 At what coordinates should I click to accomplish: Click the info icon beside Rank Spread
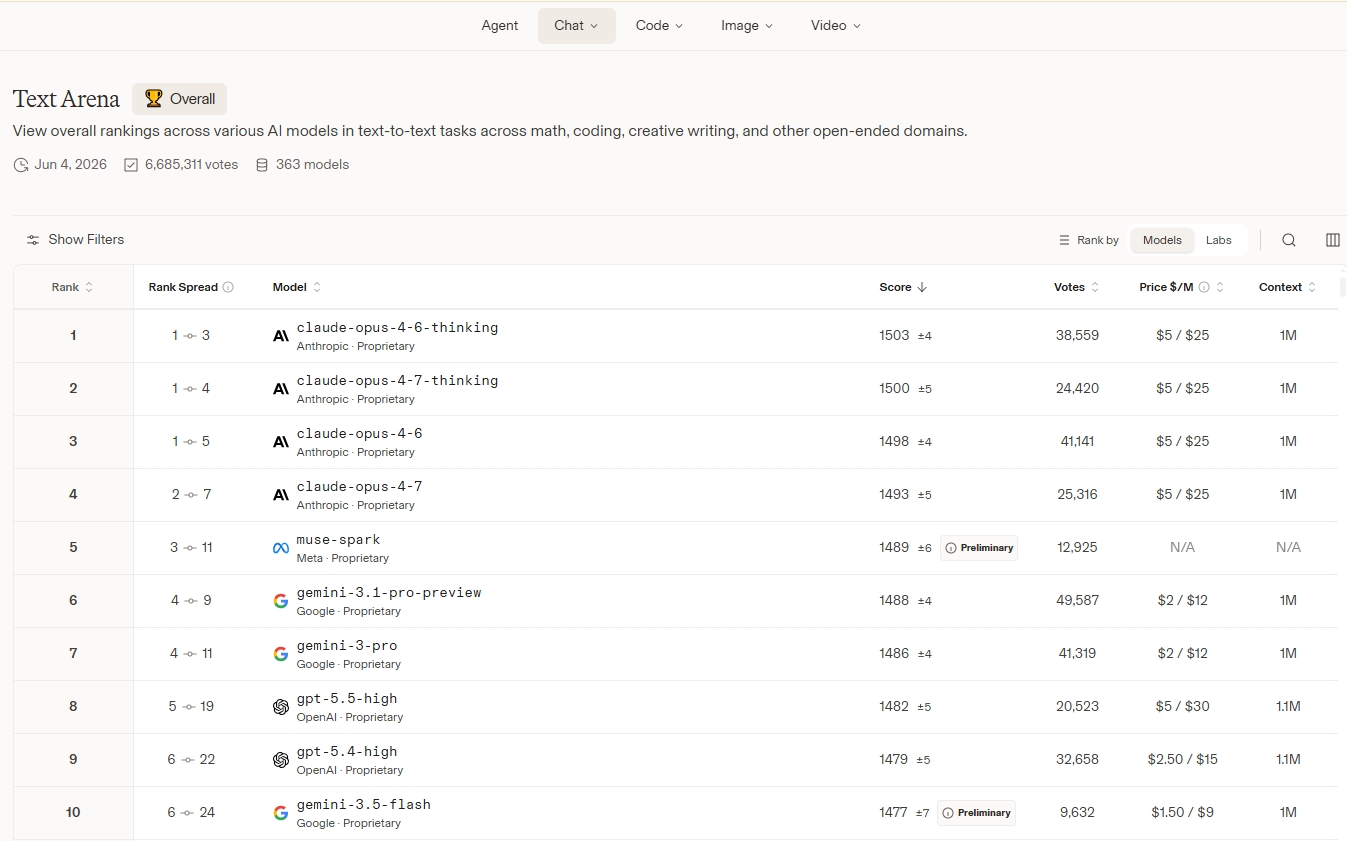pos(228,287)
